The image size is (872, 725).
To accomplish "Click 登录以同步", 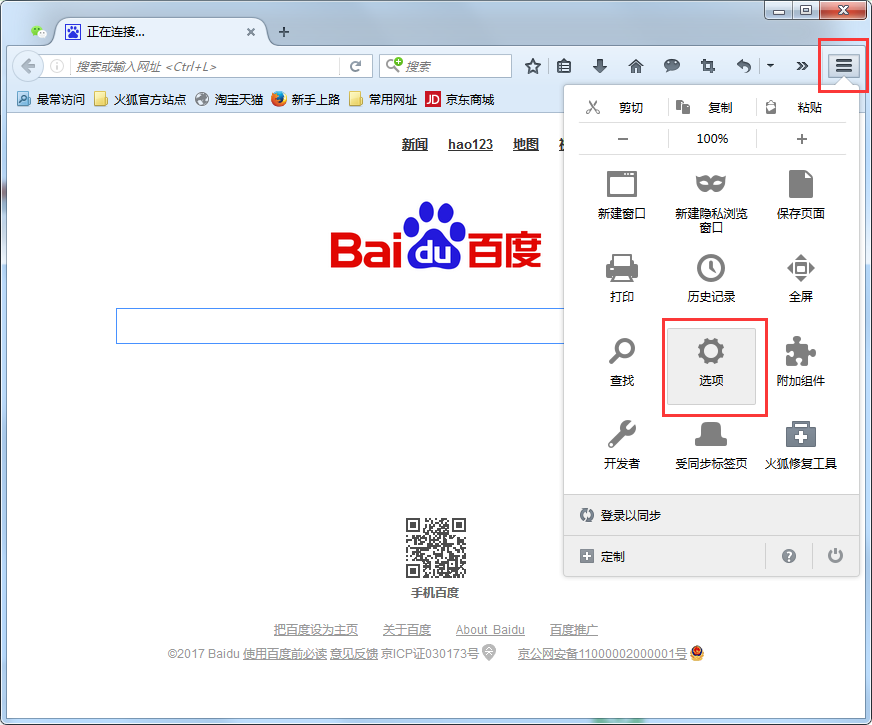I will 711,515.
